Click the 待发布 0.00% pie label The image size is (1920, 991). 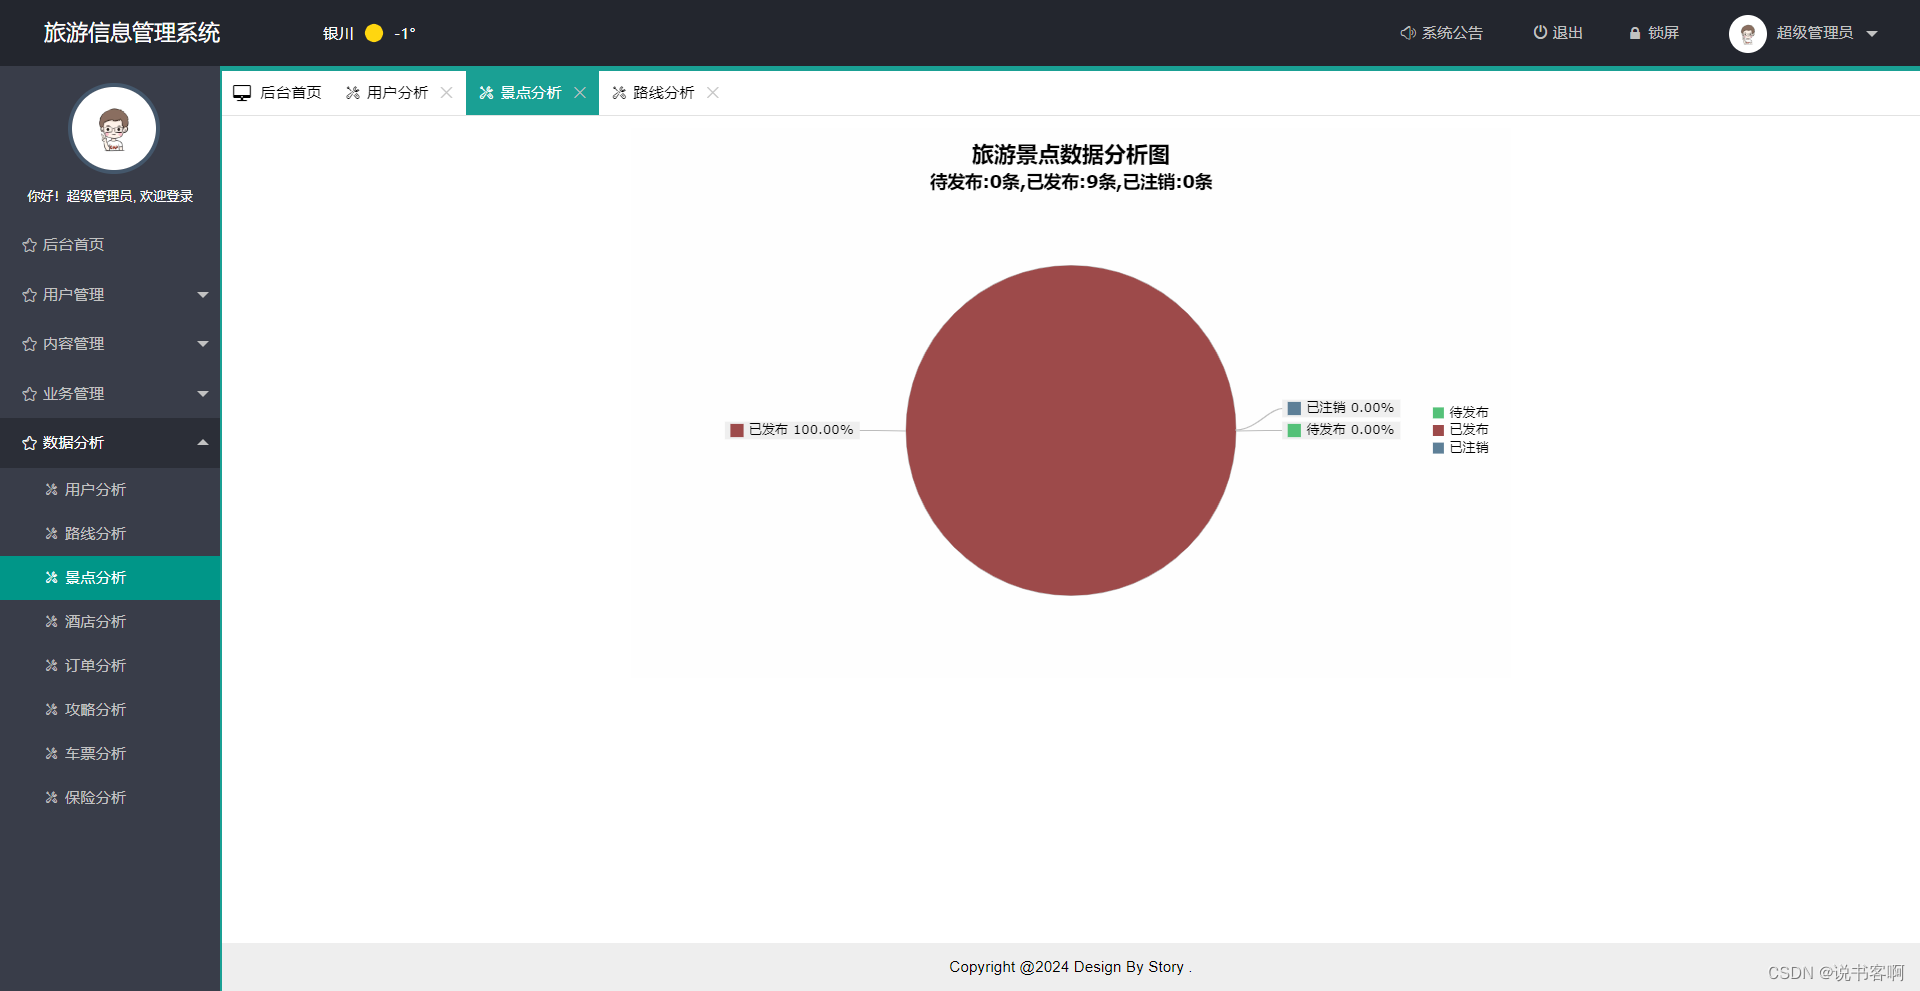point(1341,430)
